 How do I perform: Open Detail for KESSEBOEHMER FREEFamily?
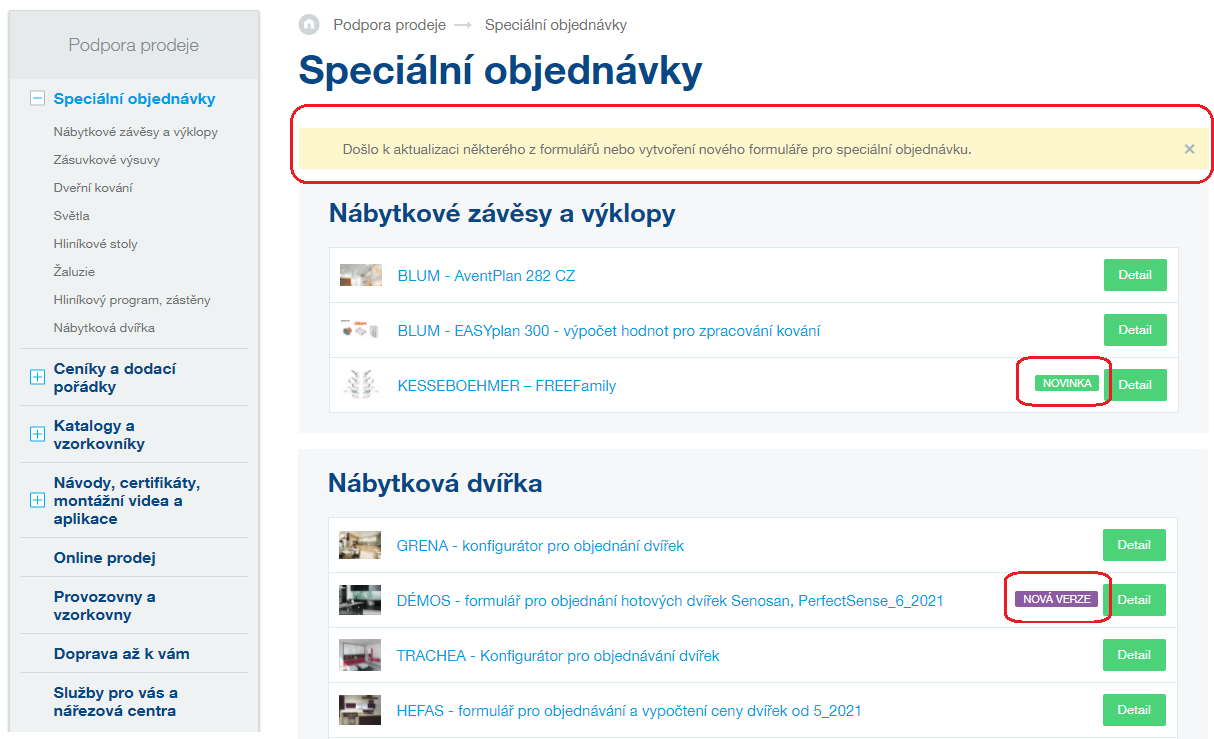click(1134, 385)
